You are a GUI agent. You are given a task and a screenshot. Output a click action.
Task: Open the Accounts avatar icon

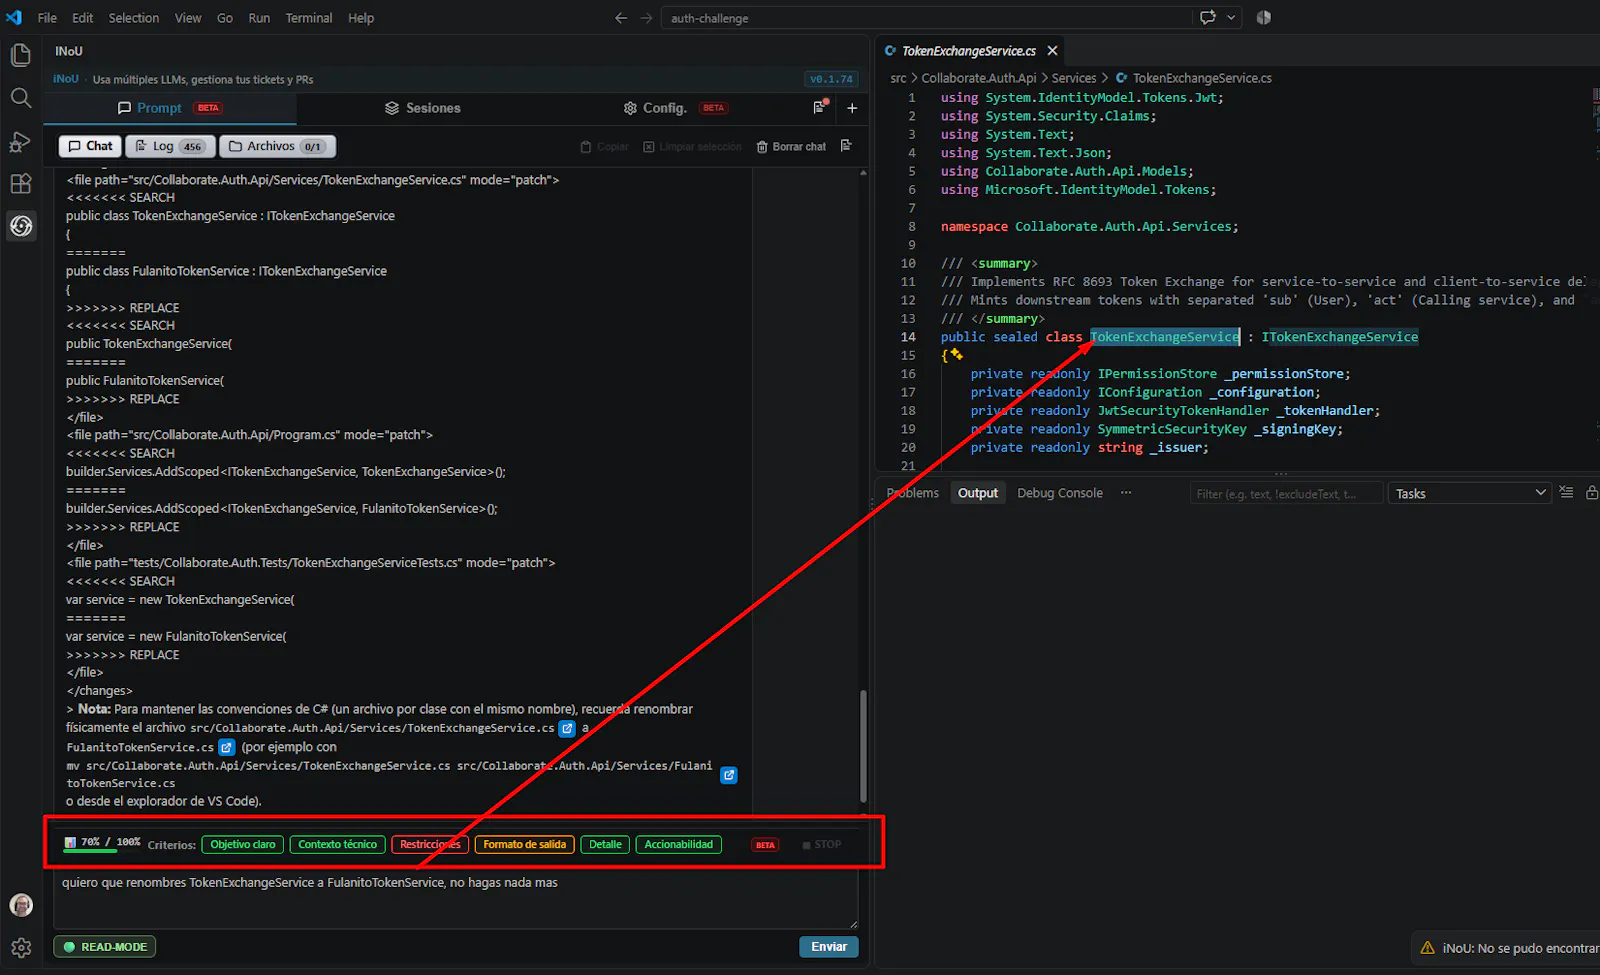click(21, 905)
